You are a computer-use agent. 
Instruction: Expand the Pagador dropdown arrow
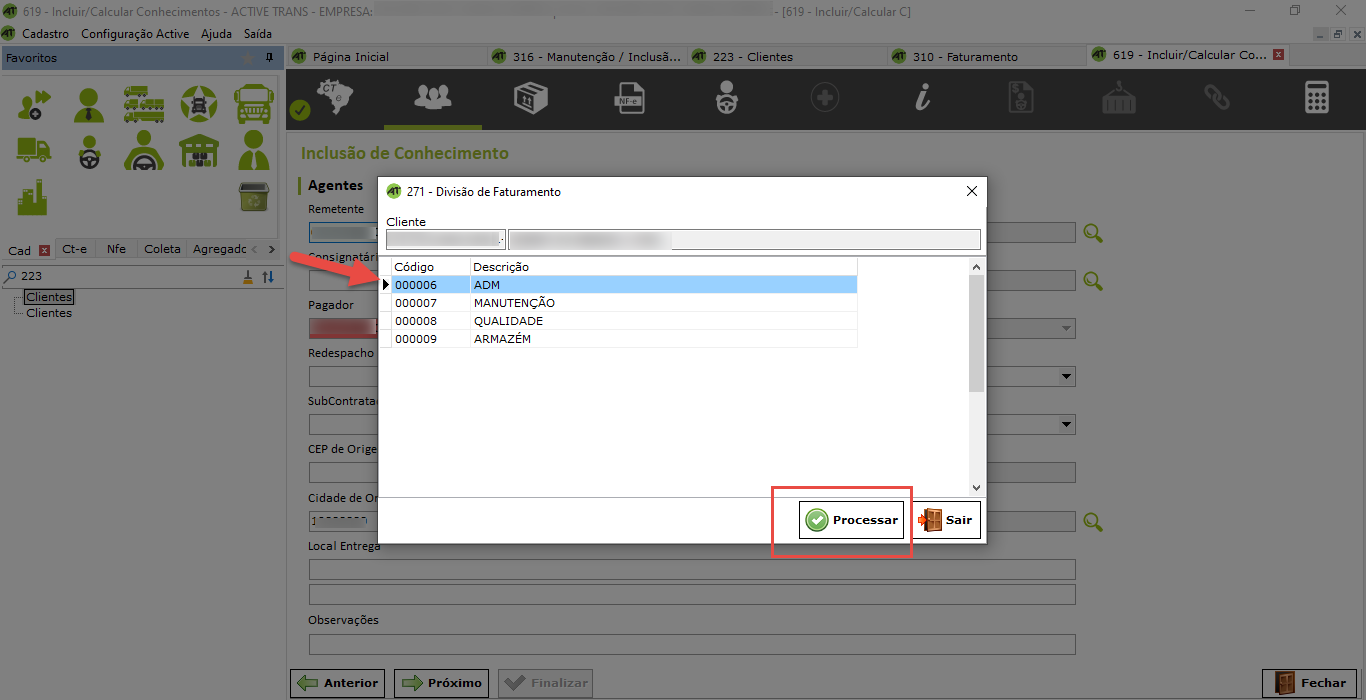pos(1066,329)
